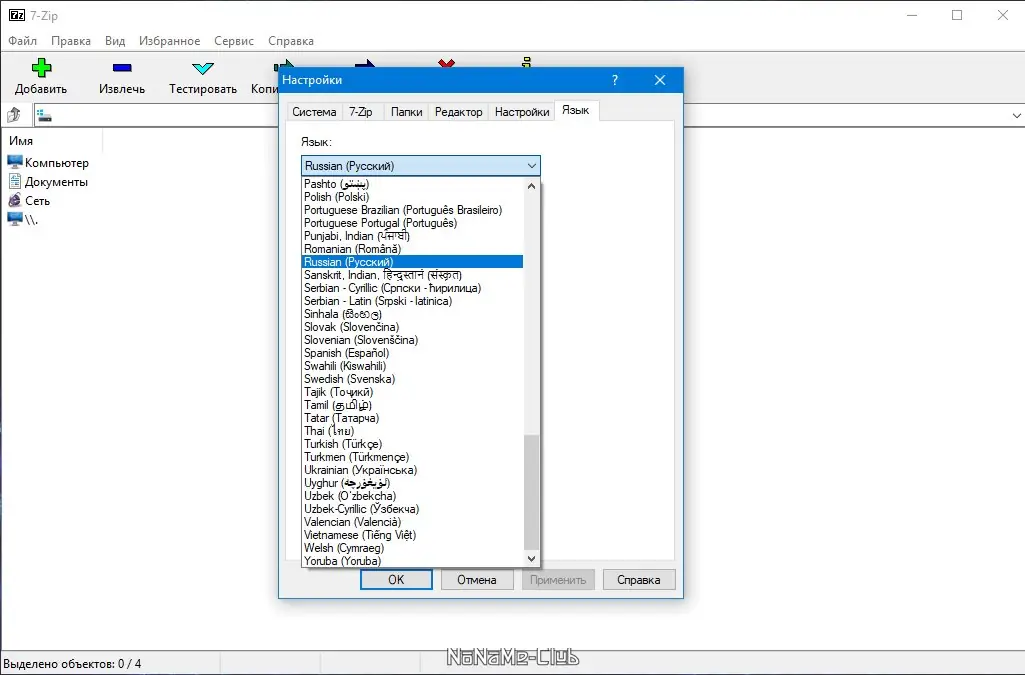Click the up-folder arrow icon
Screen dimensions: 1025x675
(x=14, y=115)
